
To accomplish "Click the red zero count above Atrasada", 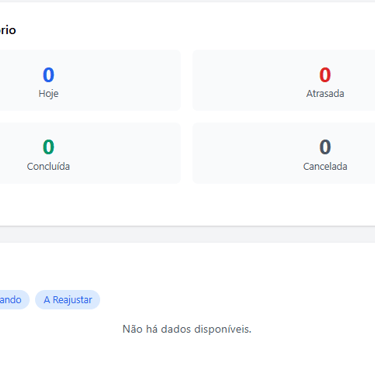I will [x=325, y=75].
